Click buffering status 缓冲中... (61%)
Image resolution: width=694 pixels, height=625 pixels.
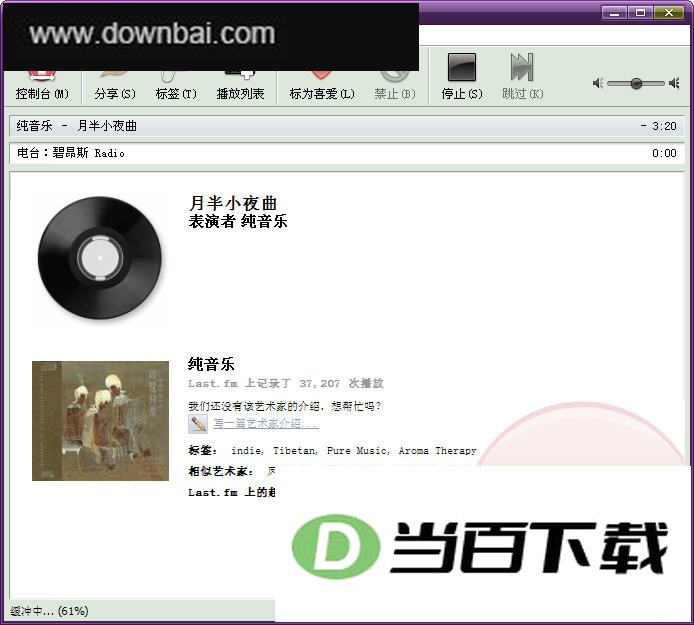click(x=49, y=611)
